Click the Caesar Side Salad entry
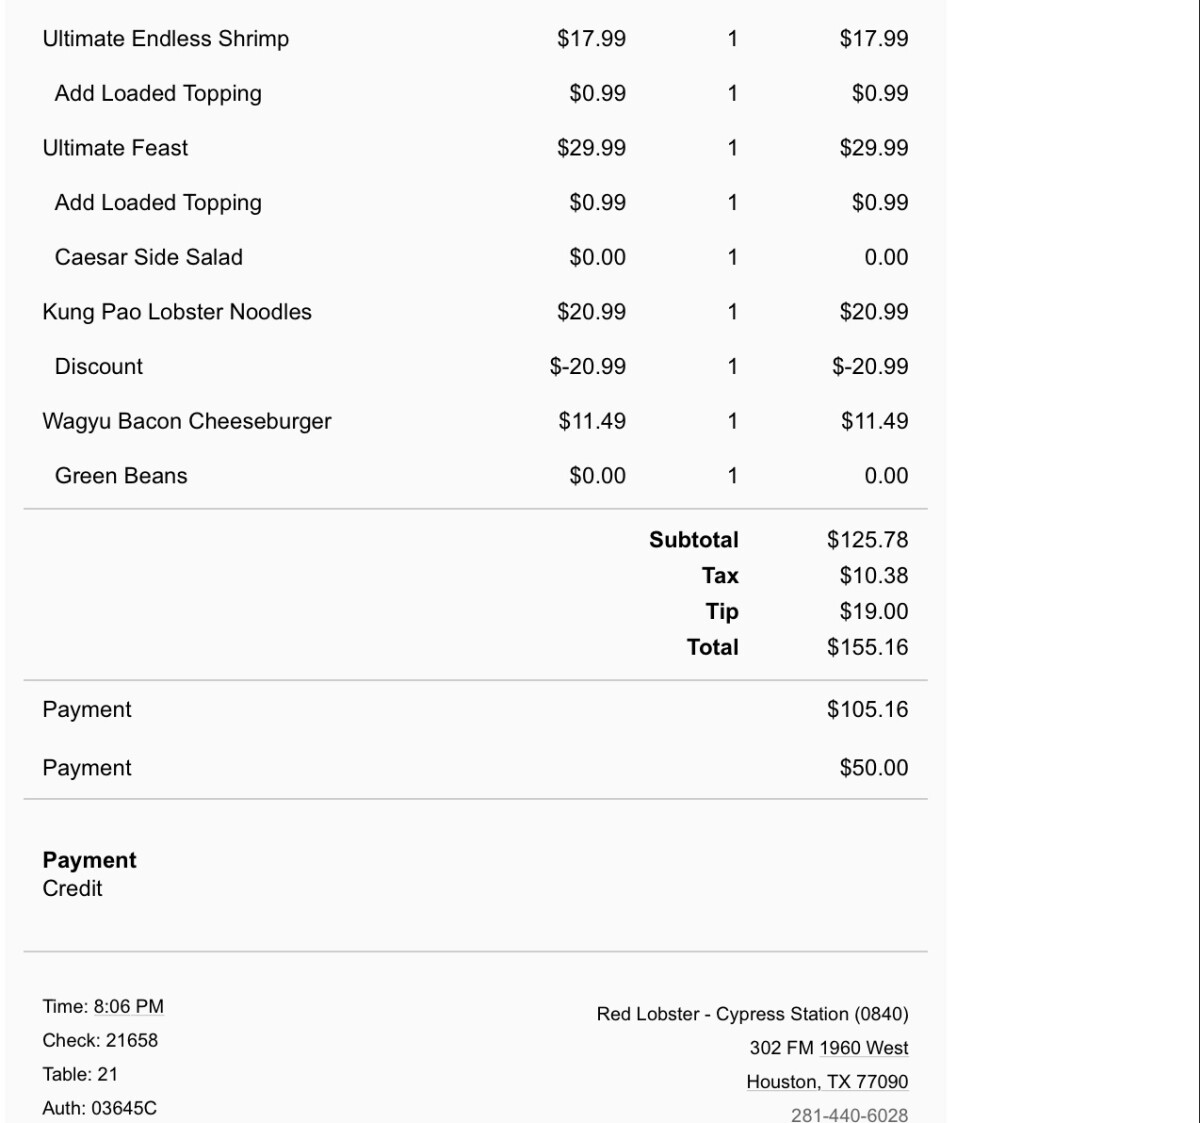The image size is (1200, 1123). [x=149, y=257]
